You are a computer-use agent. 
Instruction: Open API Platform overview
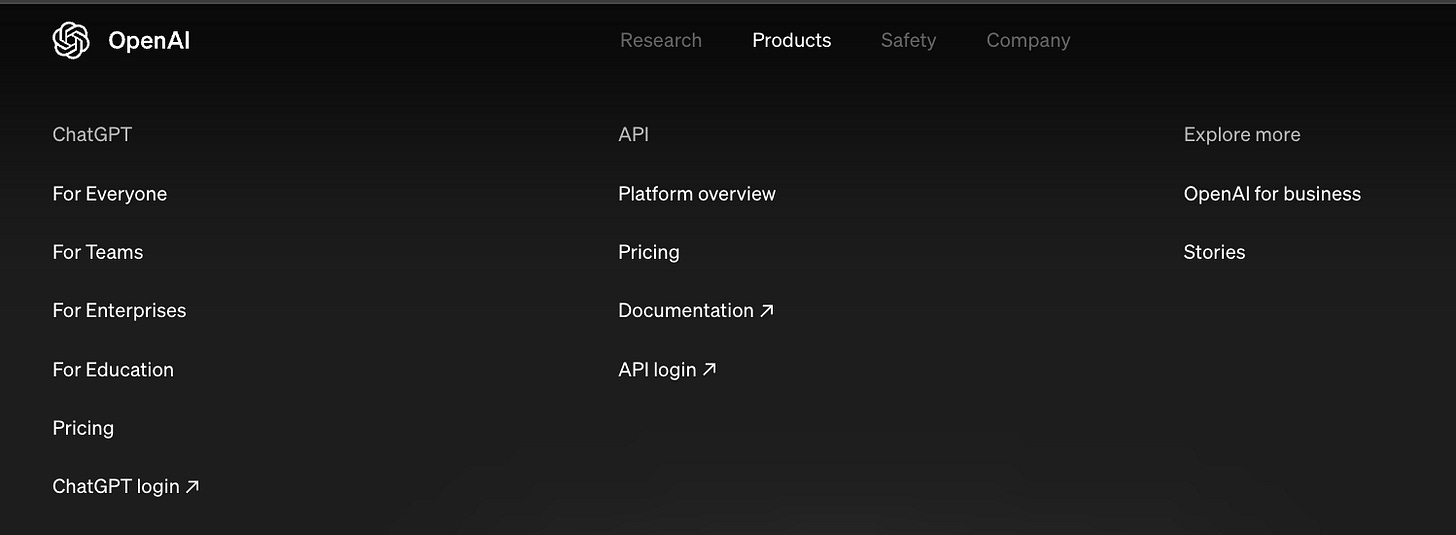(697, 194)
